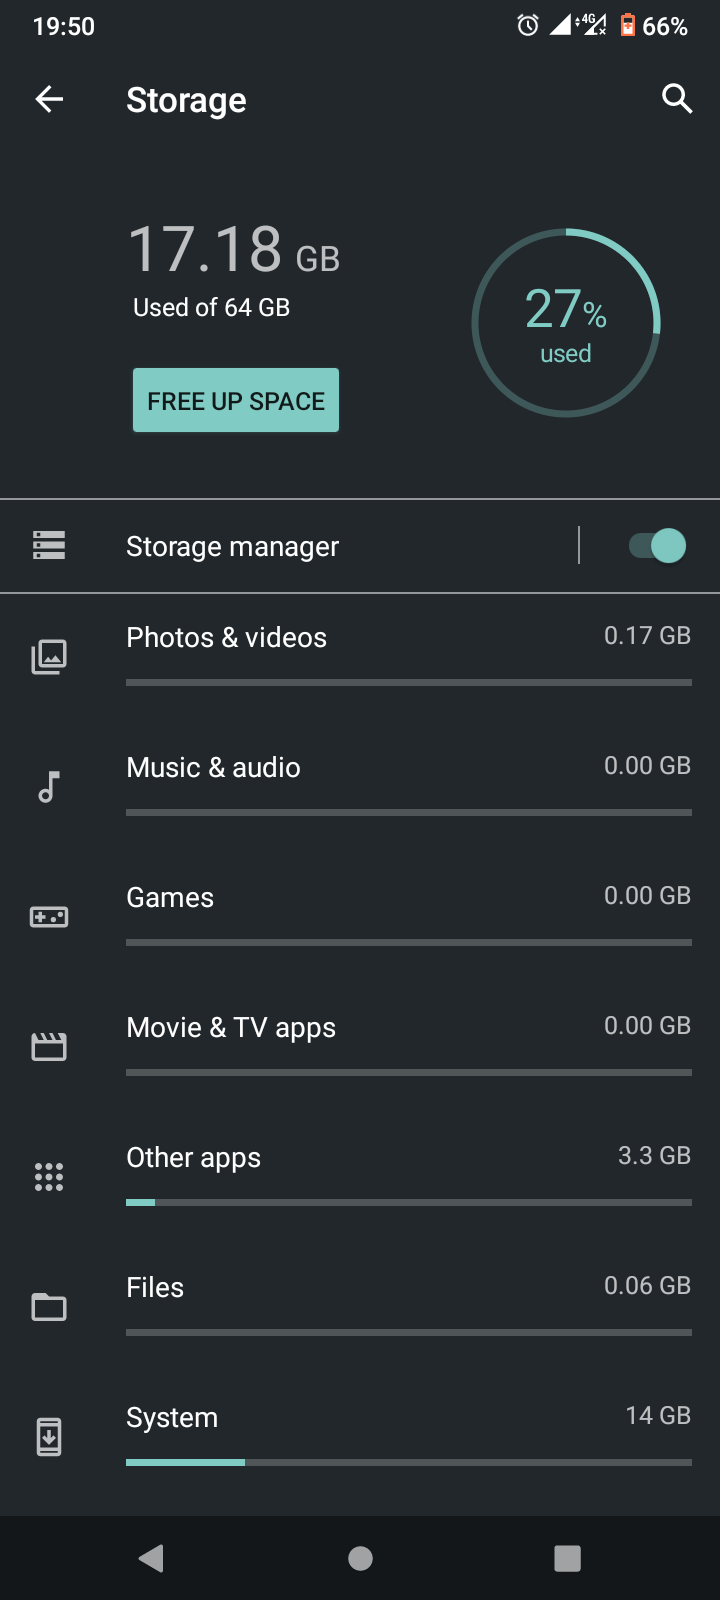Tap the Games controller icon

point(49,917)
